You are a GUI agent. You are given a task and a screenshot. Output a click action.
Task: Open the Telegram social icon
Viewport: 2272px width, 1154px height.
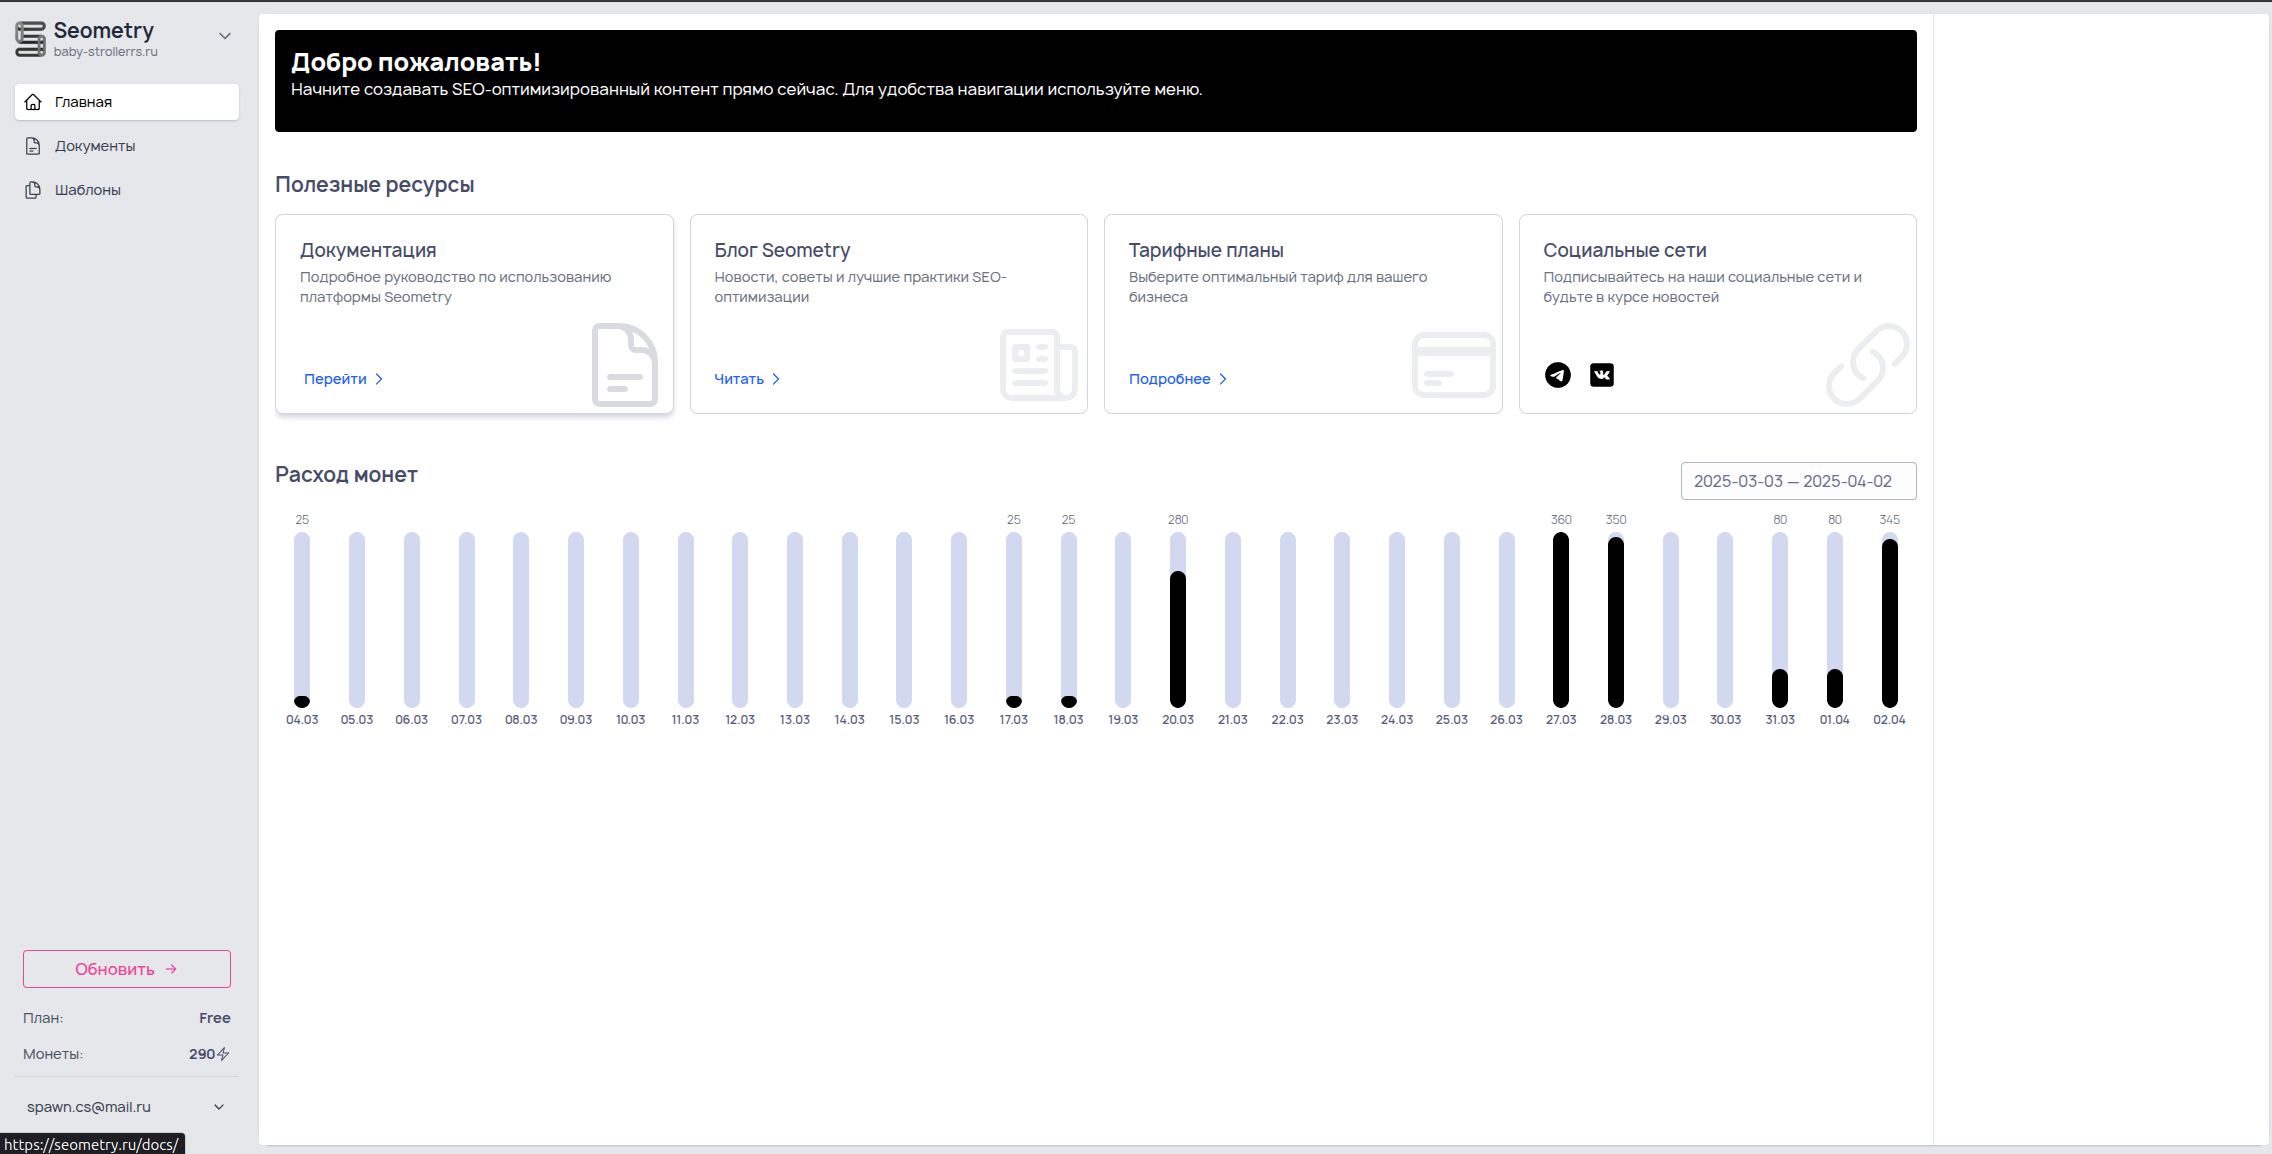[x=1557, y=375]
